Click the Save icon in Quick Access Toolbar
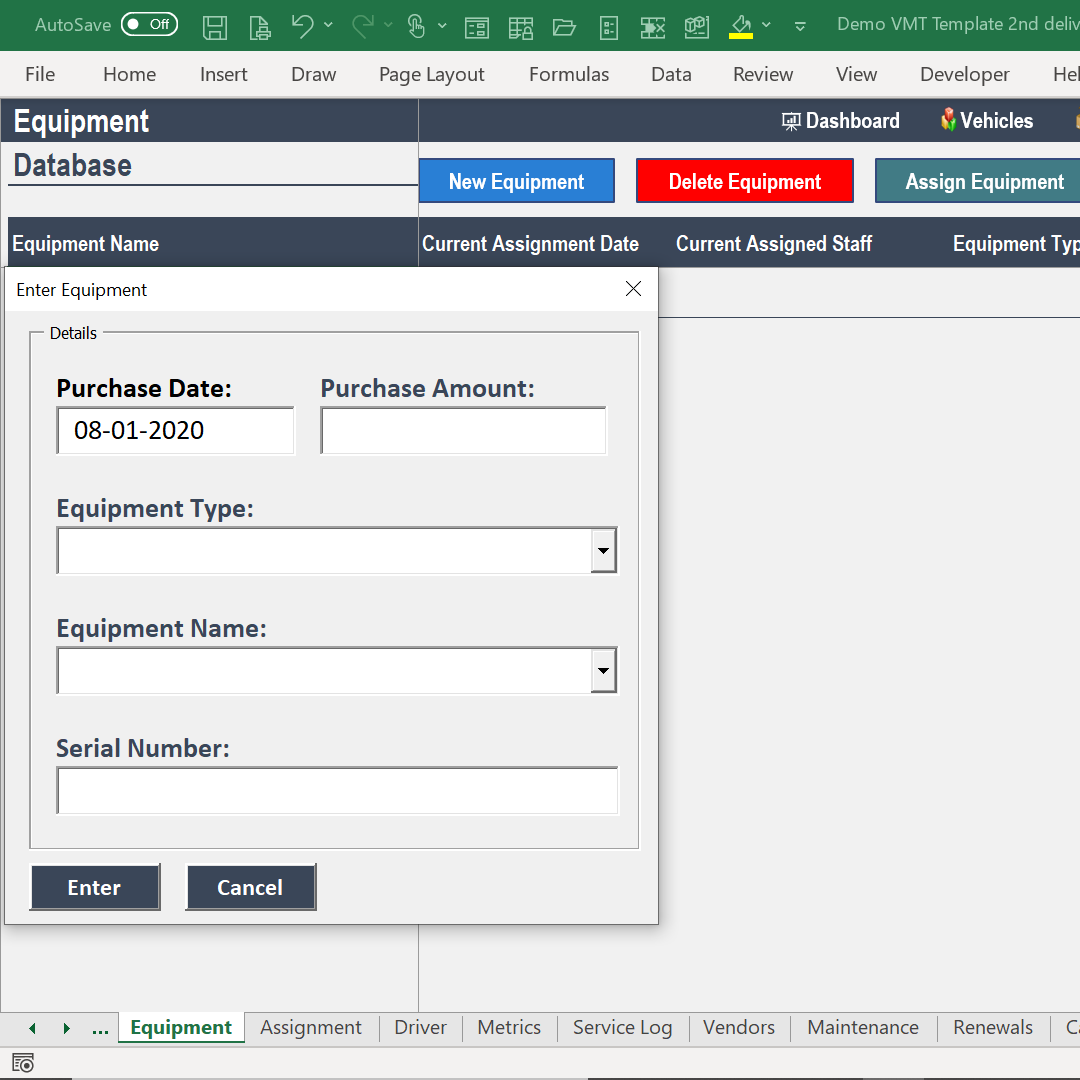 tap(214, 27)
